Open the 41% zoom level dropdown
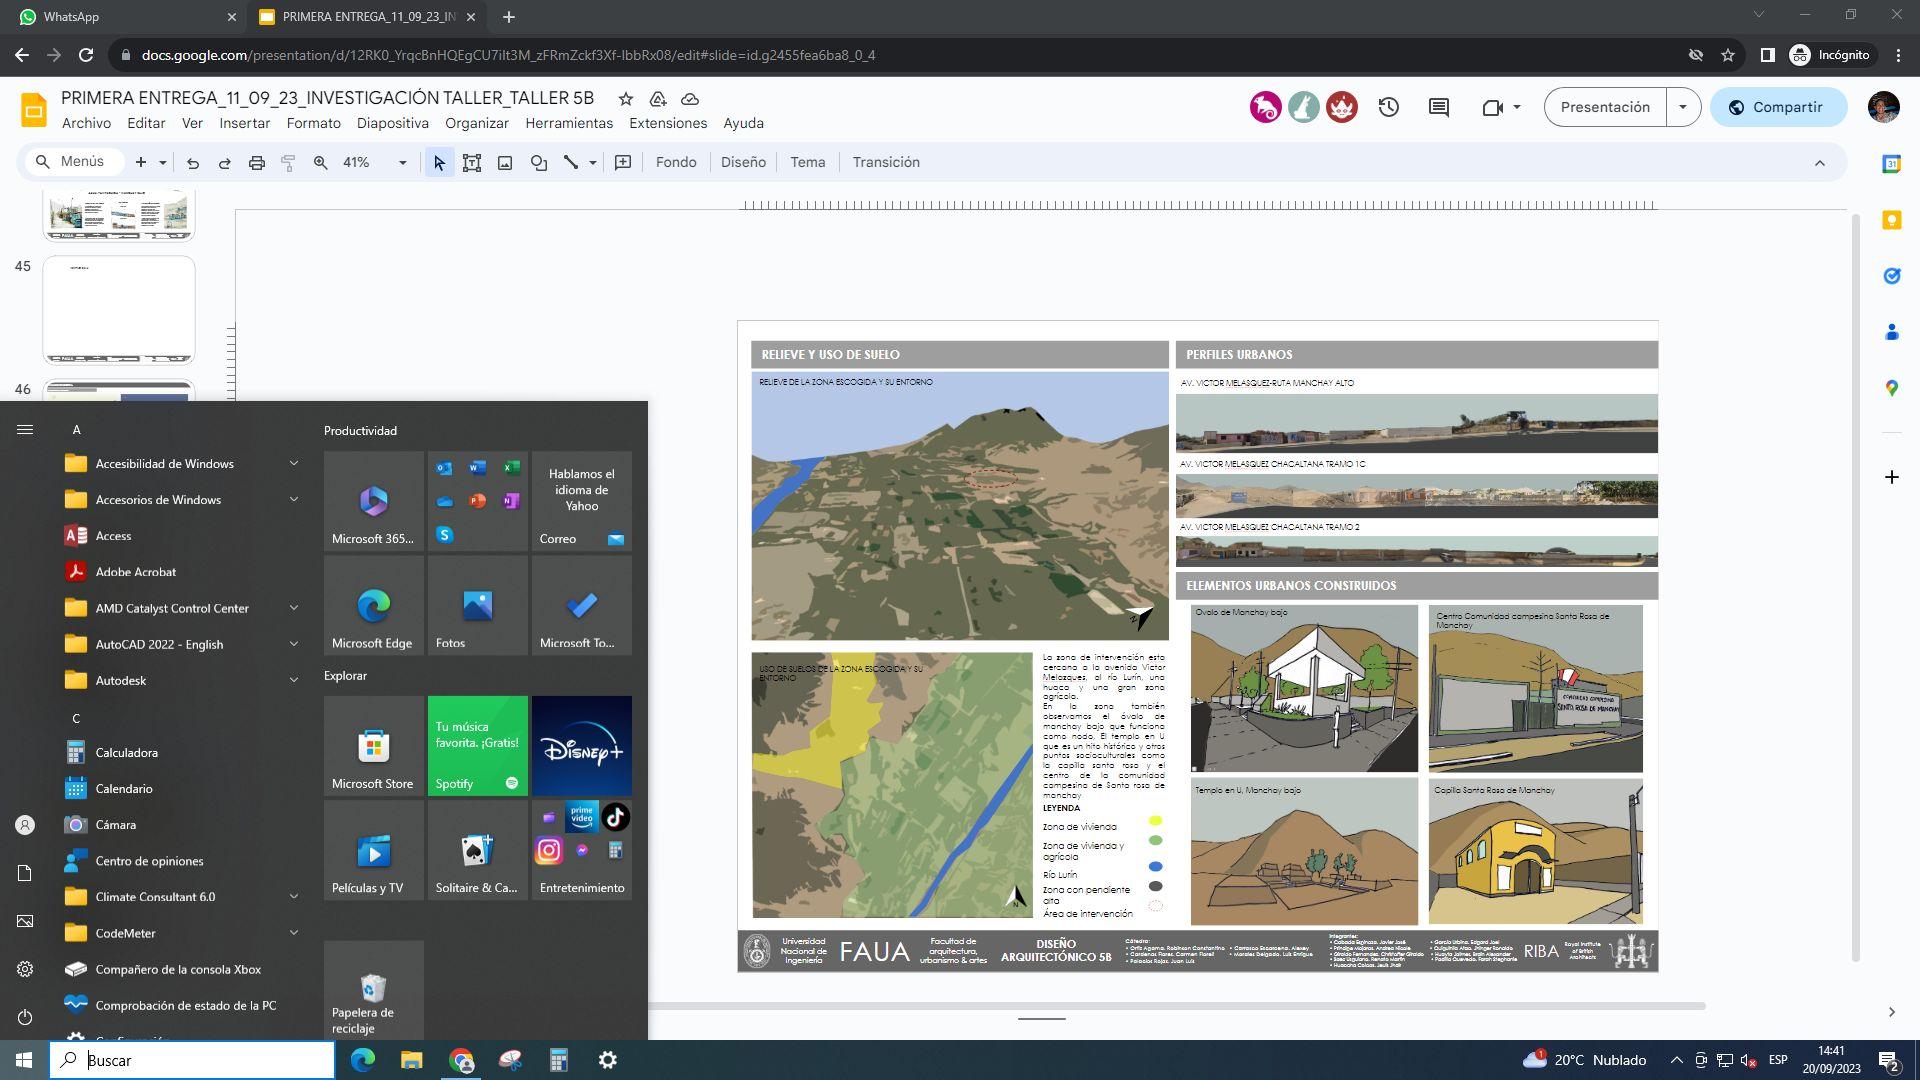 (x=402, y=162)
